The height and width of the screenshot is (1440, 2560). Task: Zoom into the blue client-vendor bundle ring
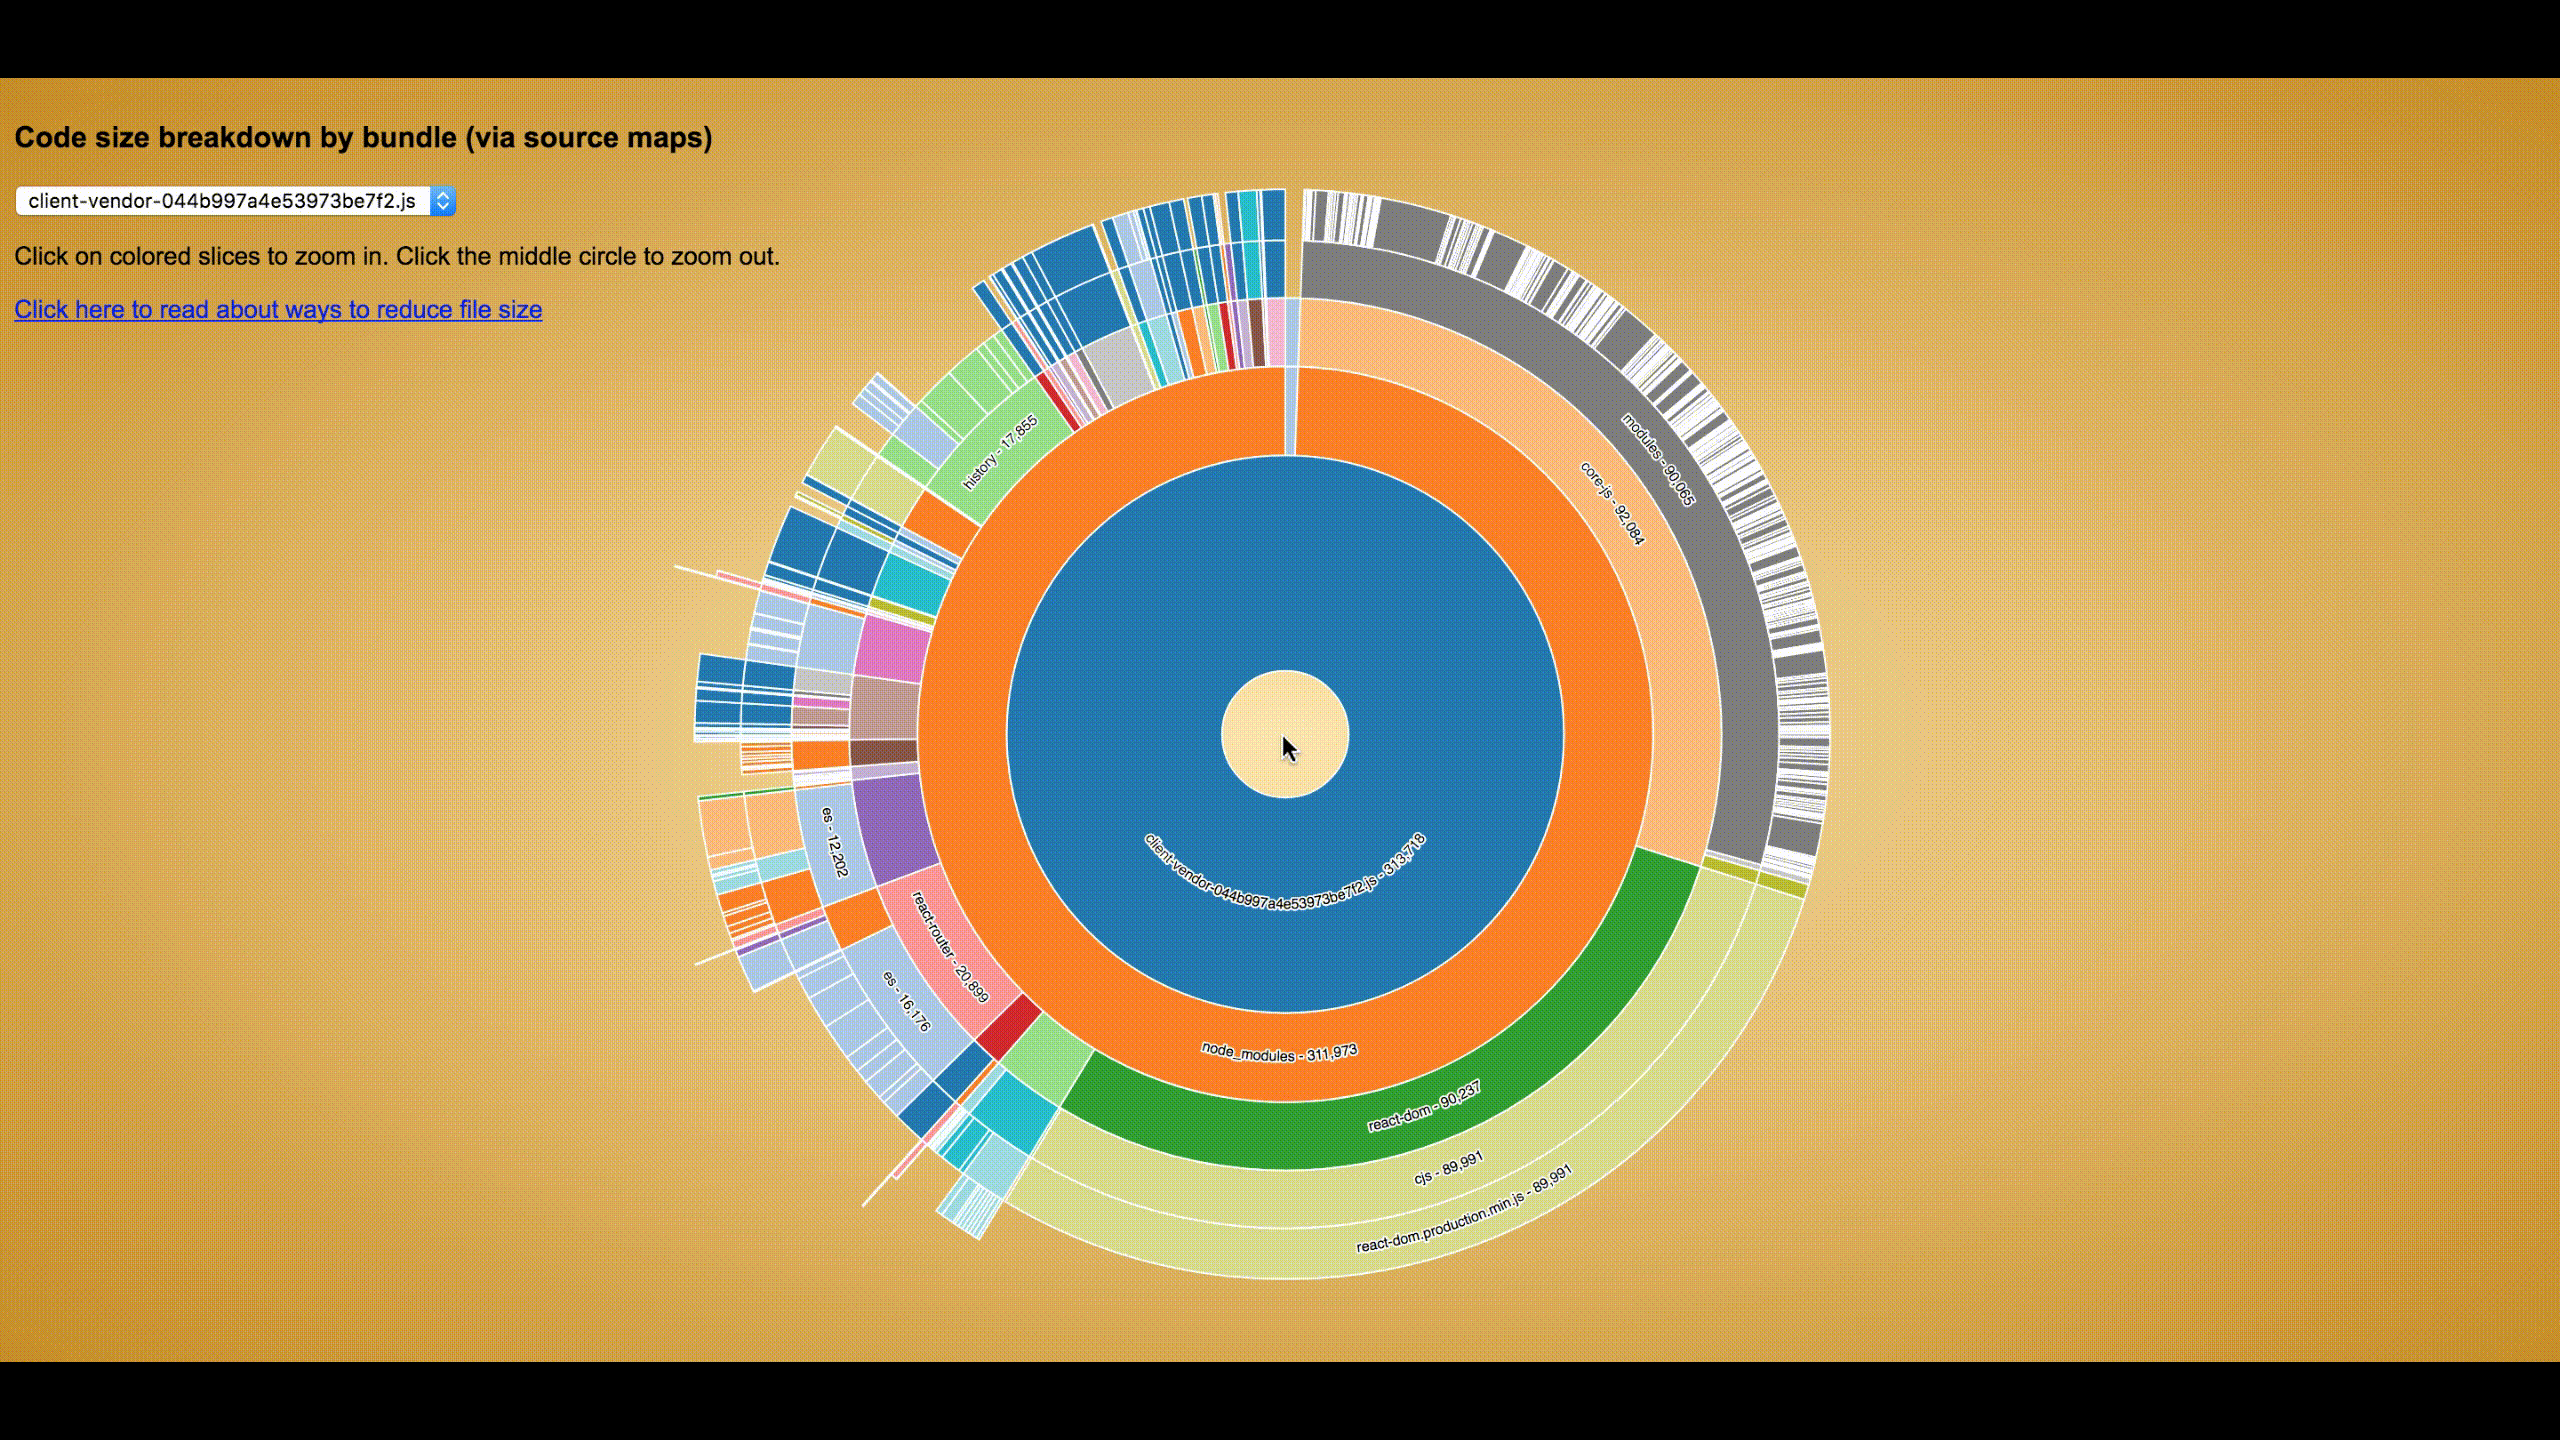point(1285,560)
